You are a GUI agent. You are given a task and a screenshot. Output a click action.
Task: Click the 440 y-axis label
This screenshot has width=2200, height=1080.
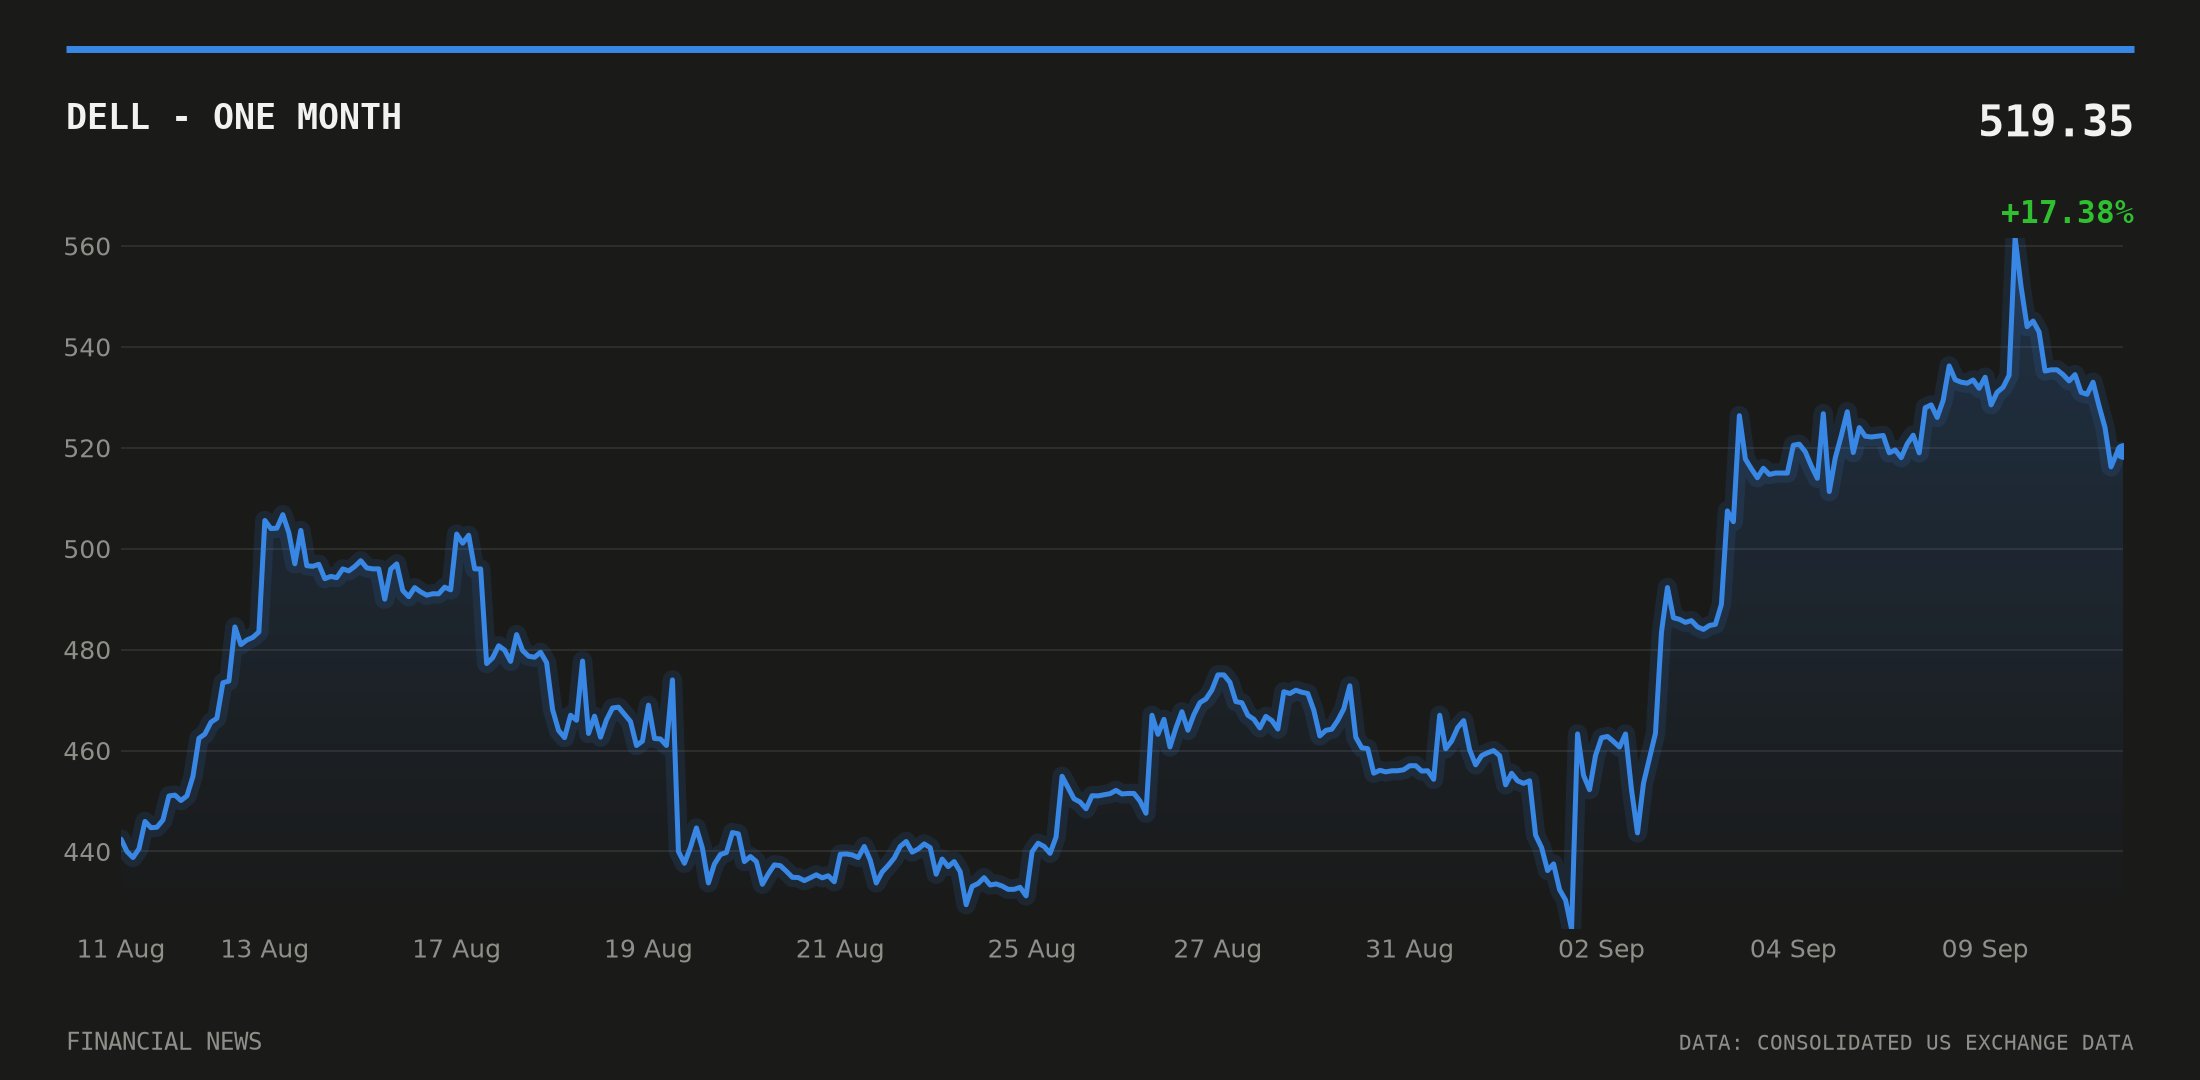click(87, 853)
